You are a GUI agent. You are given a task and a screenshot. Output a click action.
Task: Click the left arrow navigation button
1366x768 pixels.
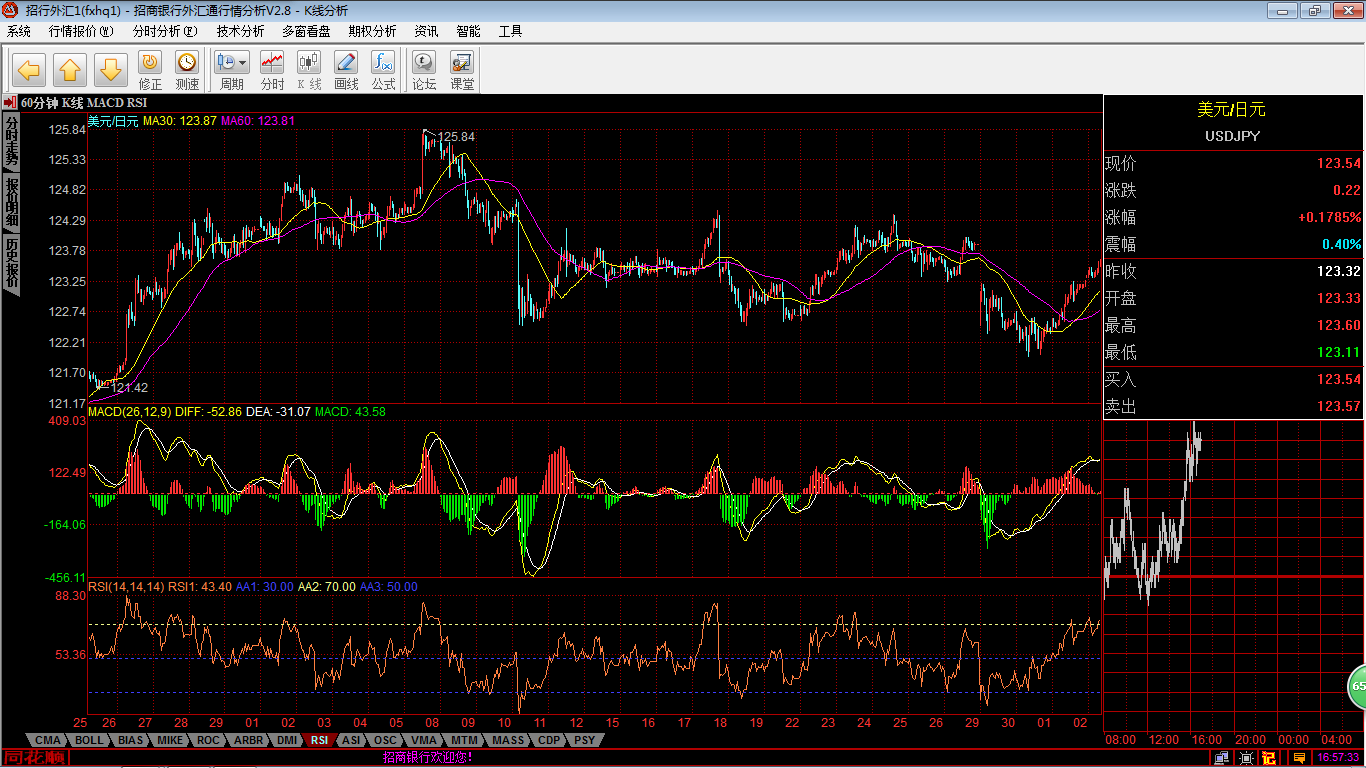29,70
